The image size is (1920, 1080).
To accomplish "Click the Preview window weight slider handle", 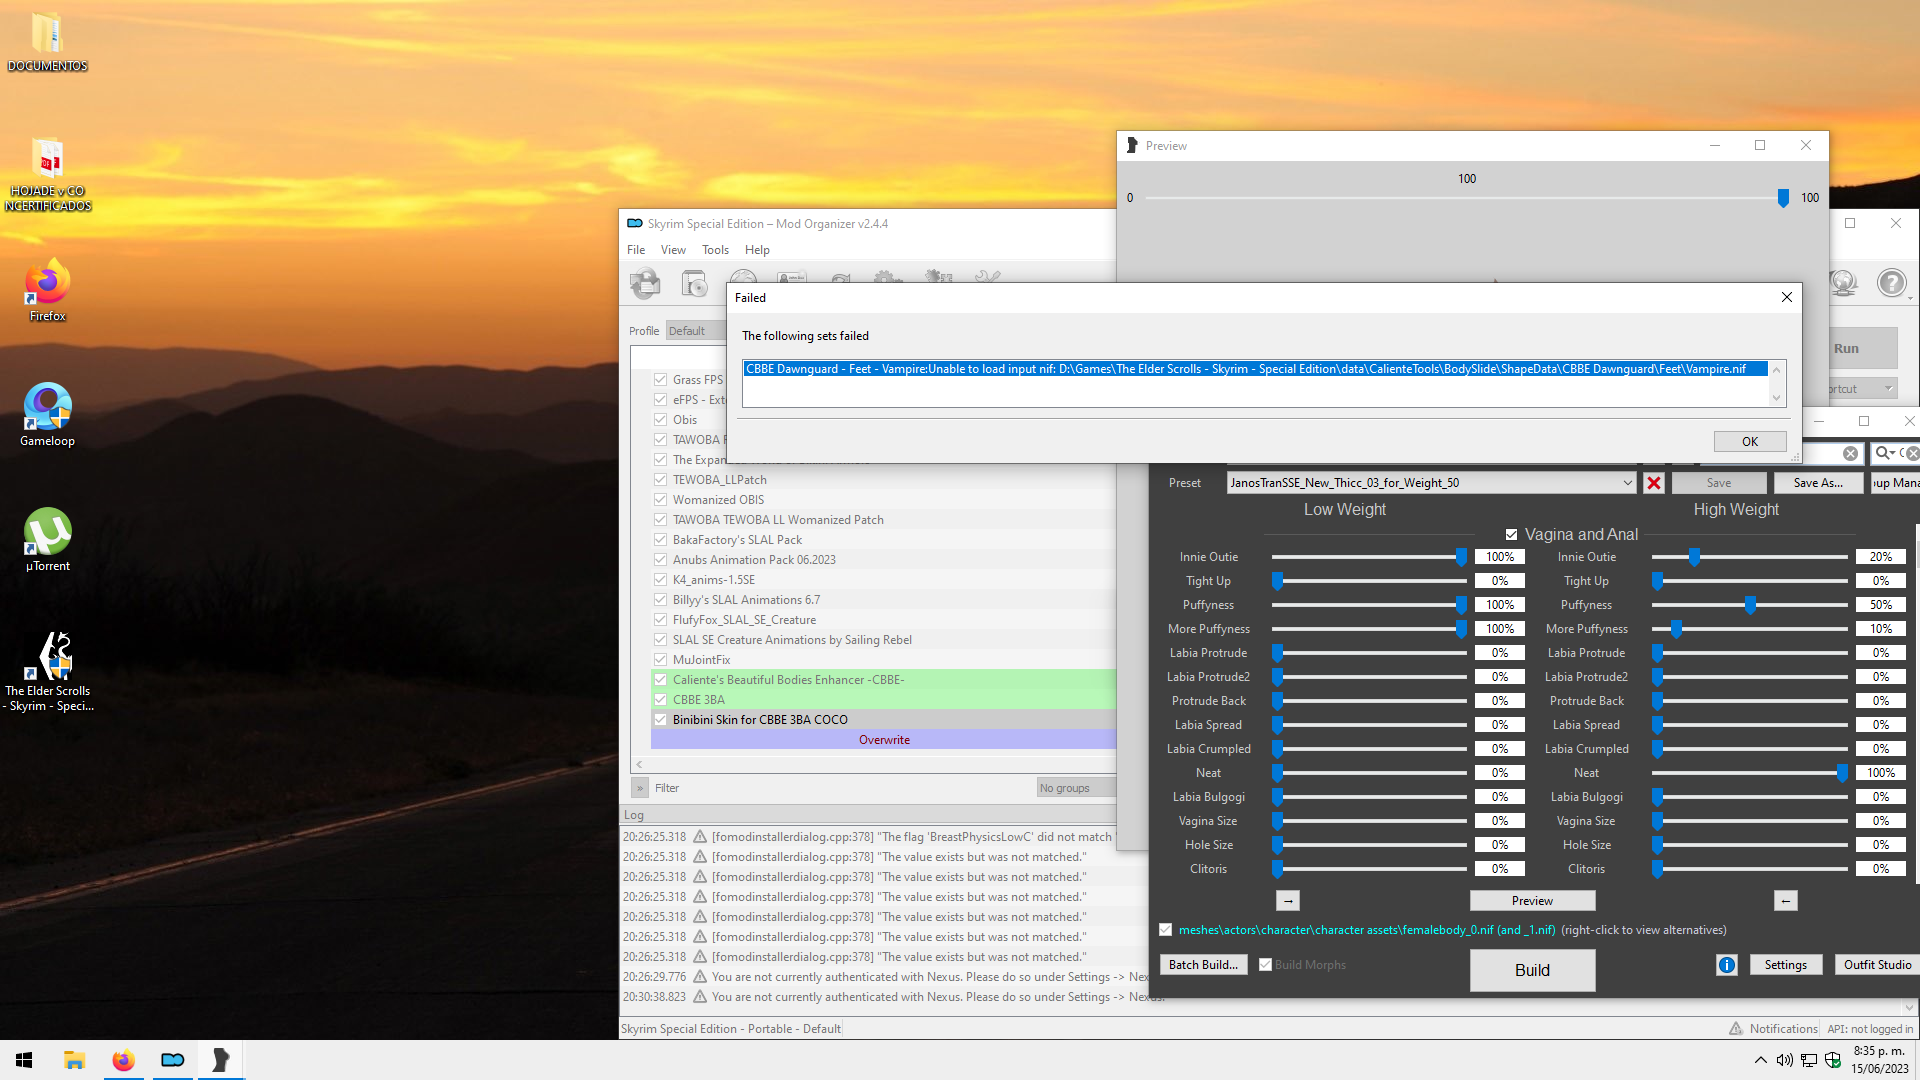I will click(x=1783, y=198).
